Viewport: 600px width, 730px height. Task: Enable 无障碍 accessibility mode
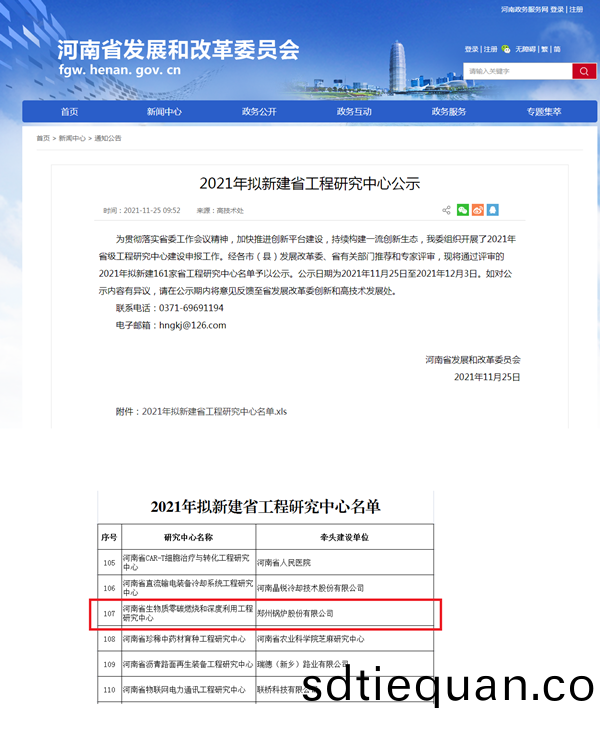click(x=525, y=49)
